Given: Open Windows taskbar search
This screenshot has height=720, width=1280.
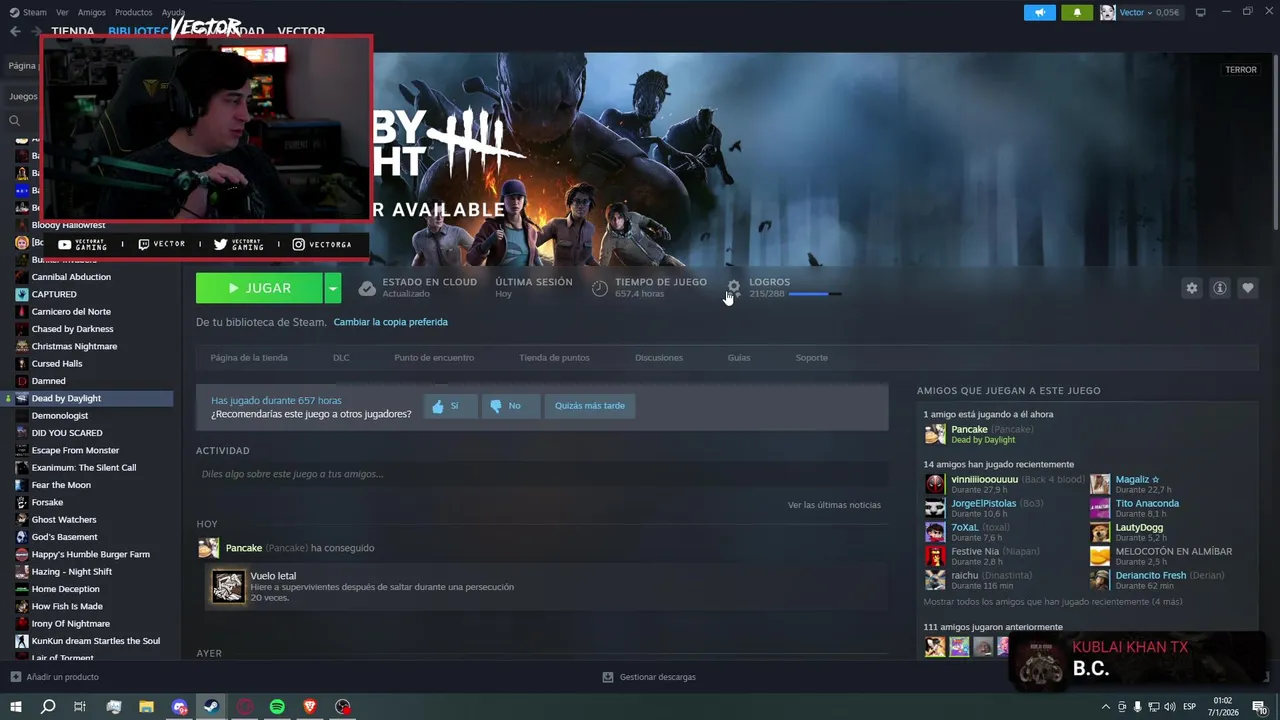Looking at the screenshot, I should point(48,707).
